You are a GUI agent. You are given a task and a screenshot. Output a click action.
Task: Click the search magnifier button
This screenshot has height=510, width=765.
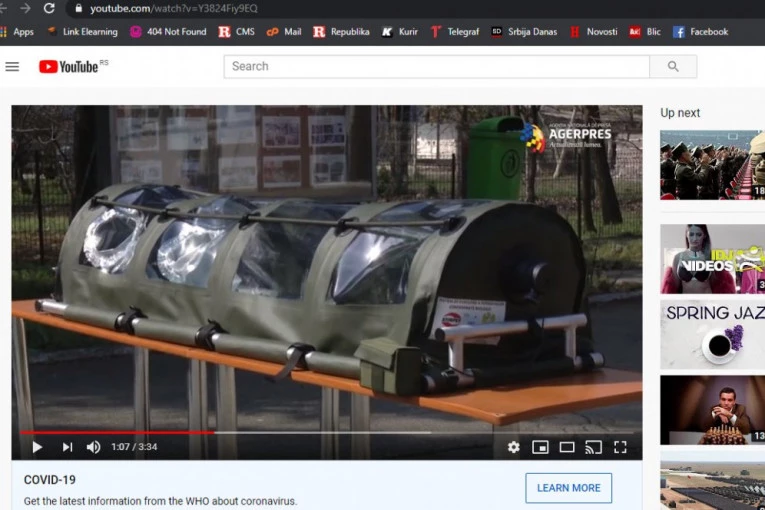(673, 67)
